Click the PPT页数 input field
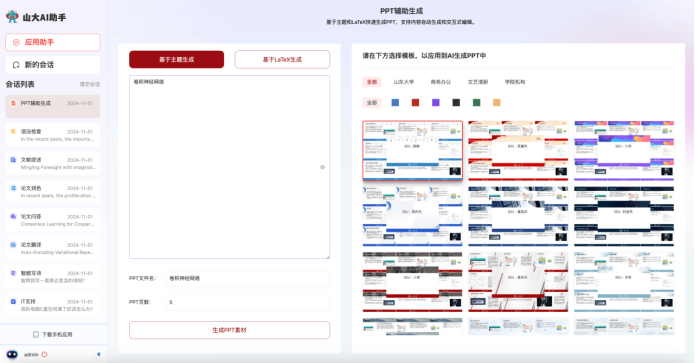 click(x=247, y=302)
